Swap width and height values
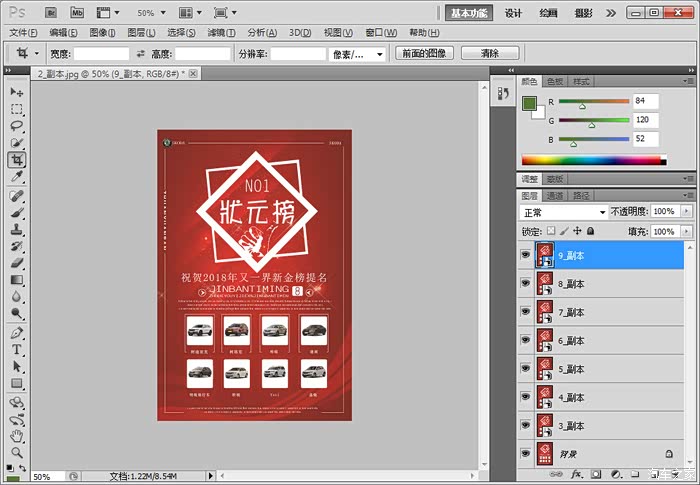 140,53
